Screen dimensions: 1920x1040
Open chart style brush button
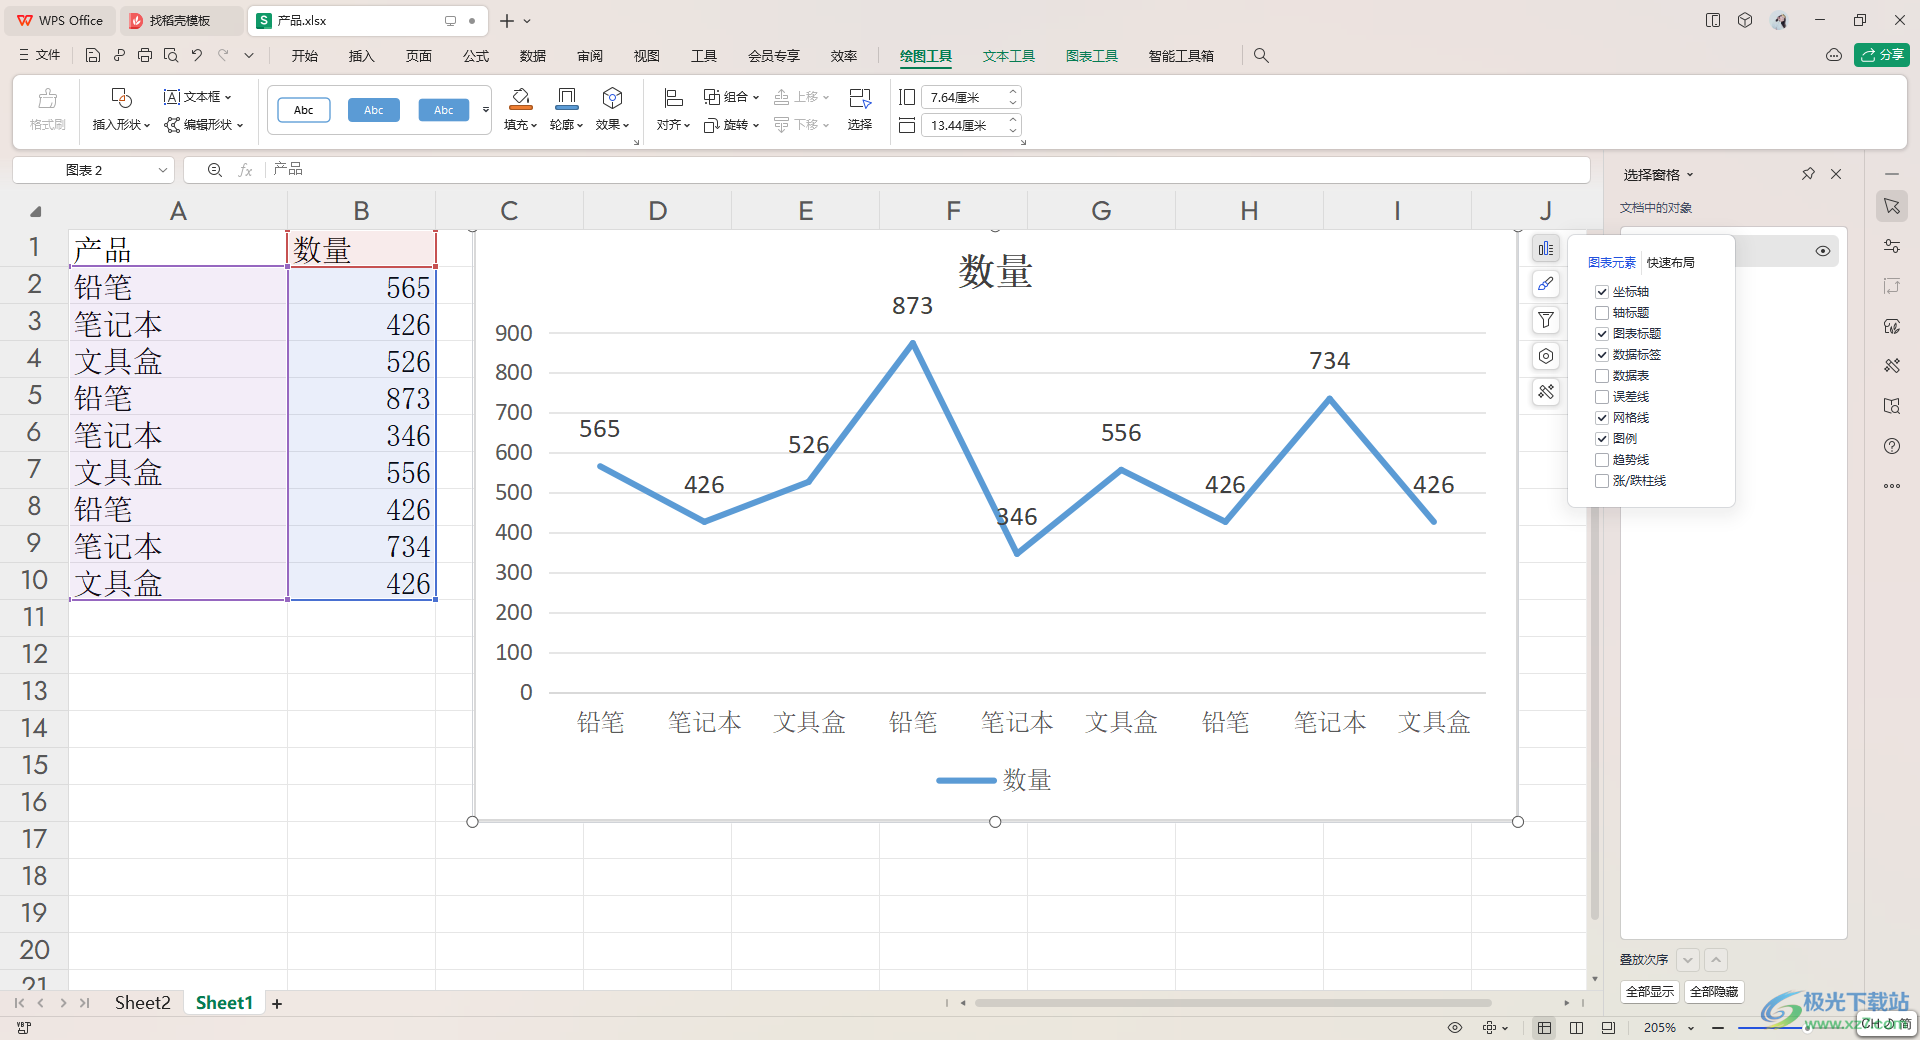point(1546,284)
